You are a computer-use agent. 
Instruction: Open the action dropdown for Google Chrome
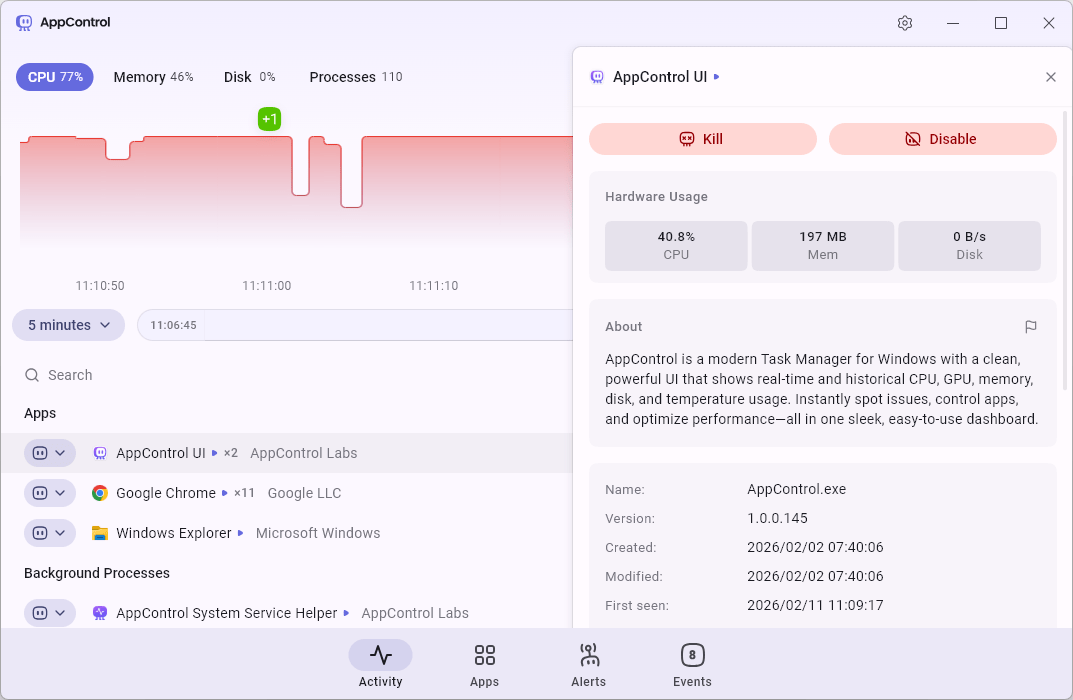[x=50, y=493]
